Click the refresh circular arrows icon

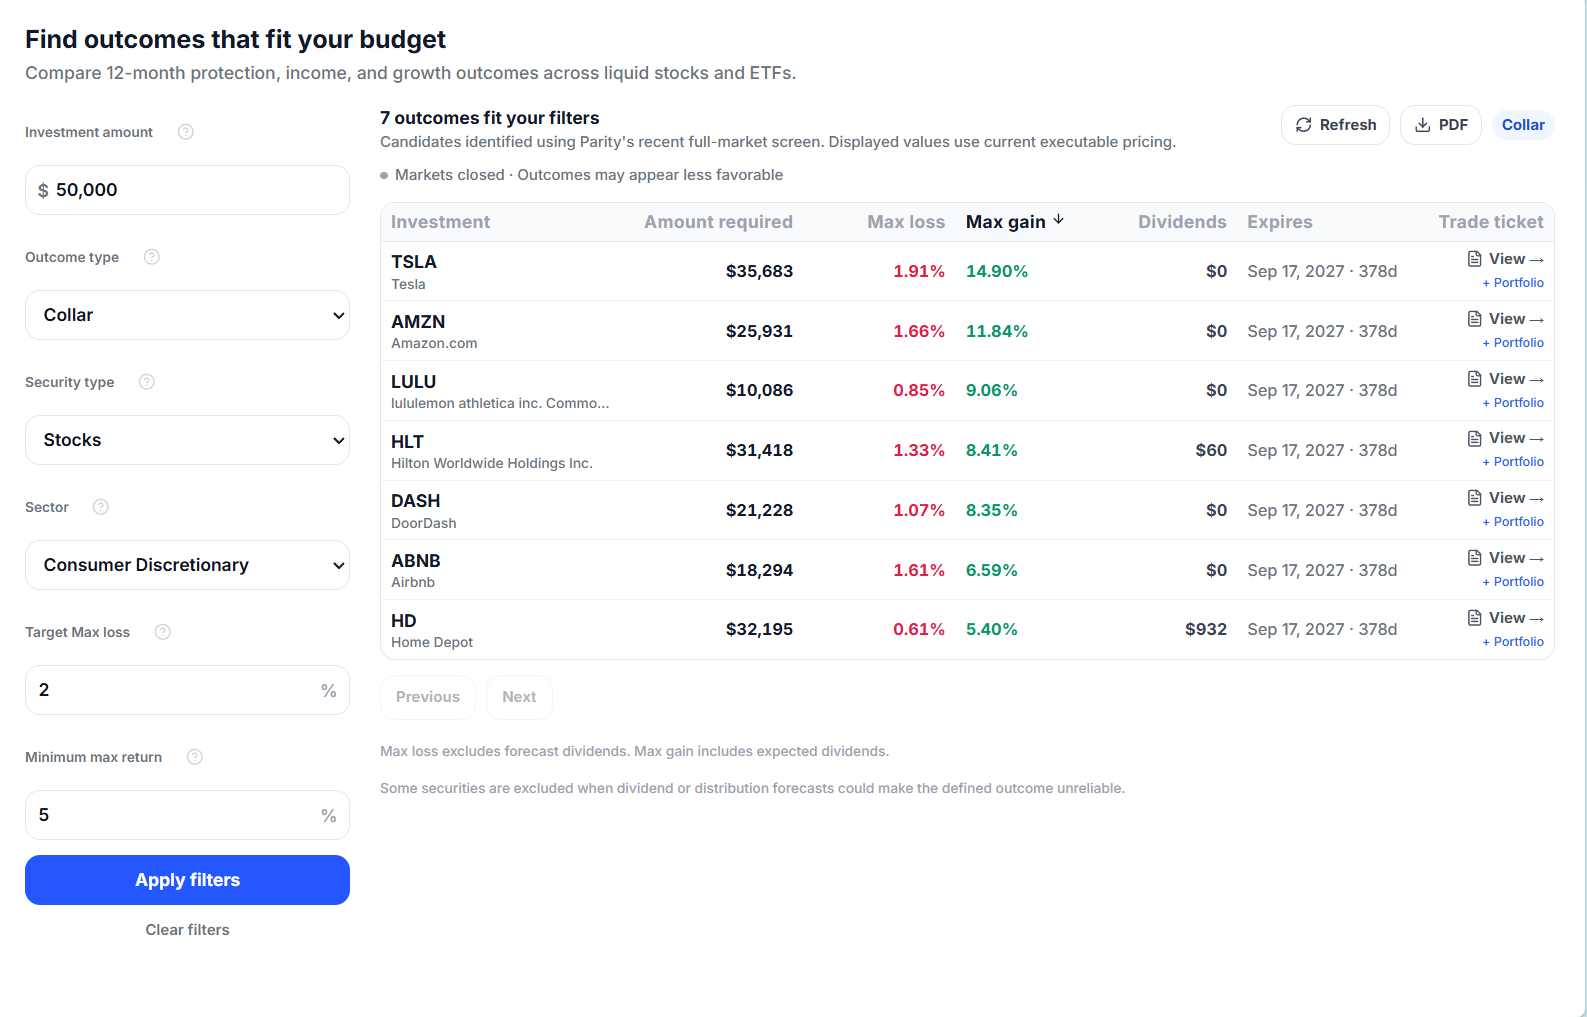pyautogui.click(x=1304, y=125)
